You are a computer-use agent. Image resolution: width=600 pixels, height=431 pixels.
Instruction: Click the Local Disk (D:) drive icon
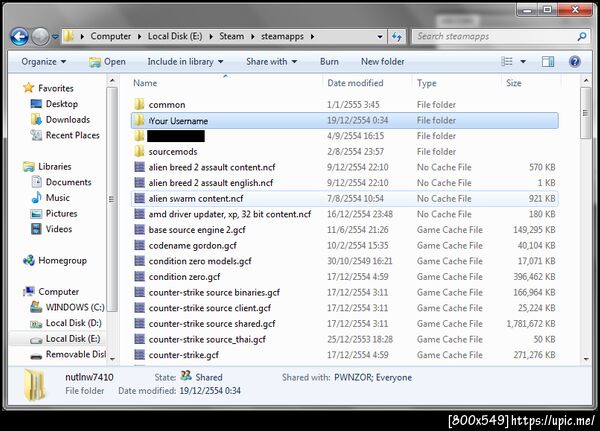tap(36, 324)
